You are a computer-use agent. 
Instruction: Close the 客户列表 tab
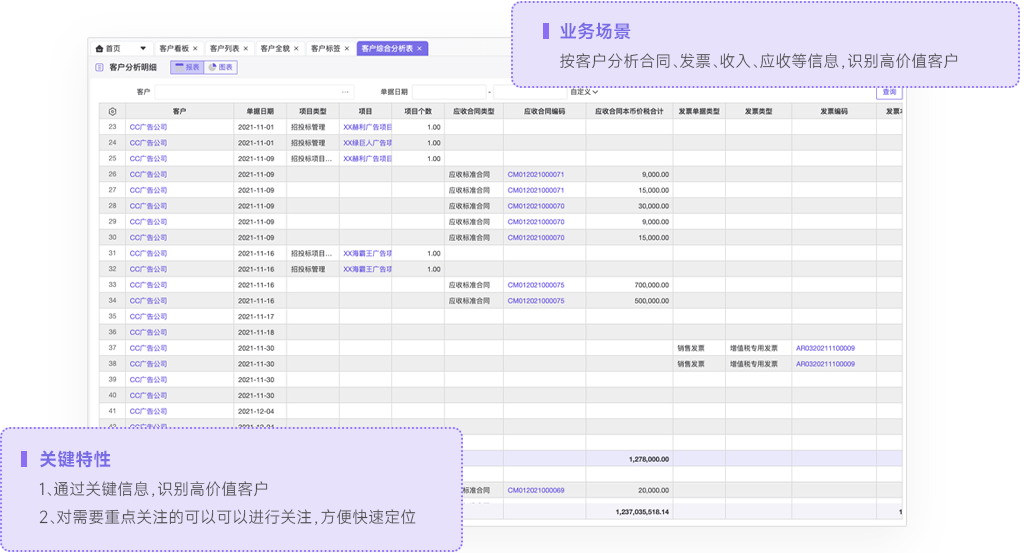246,48
